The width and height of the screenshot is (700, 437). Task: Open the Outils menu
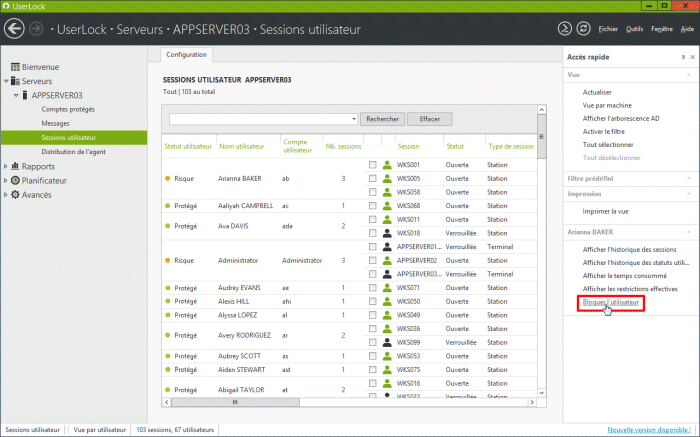(634, 29)
